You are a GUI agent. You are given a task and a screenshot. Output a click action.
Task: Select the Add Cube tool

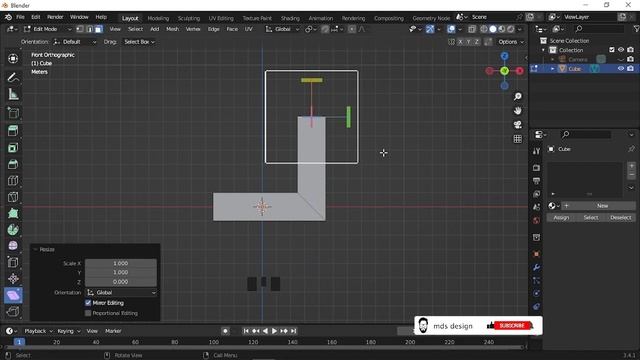pos(13,113)
